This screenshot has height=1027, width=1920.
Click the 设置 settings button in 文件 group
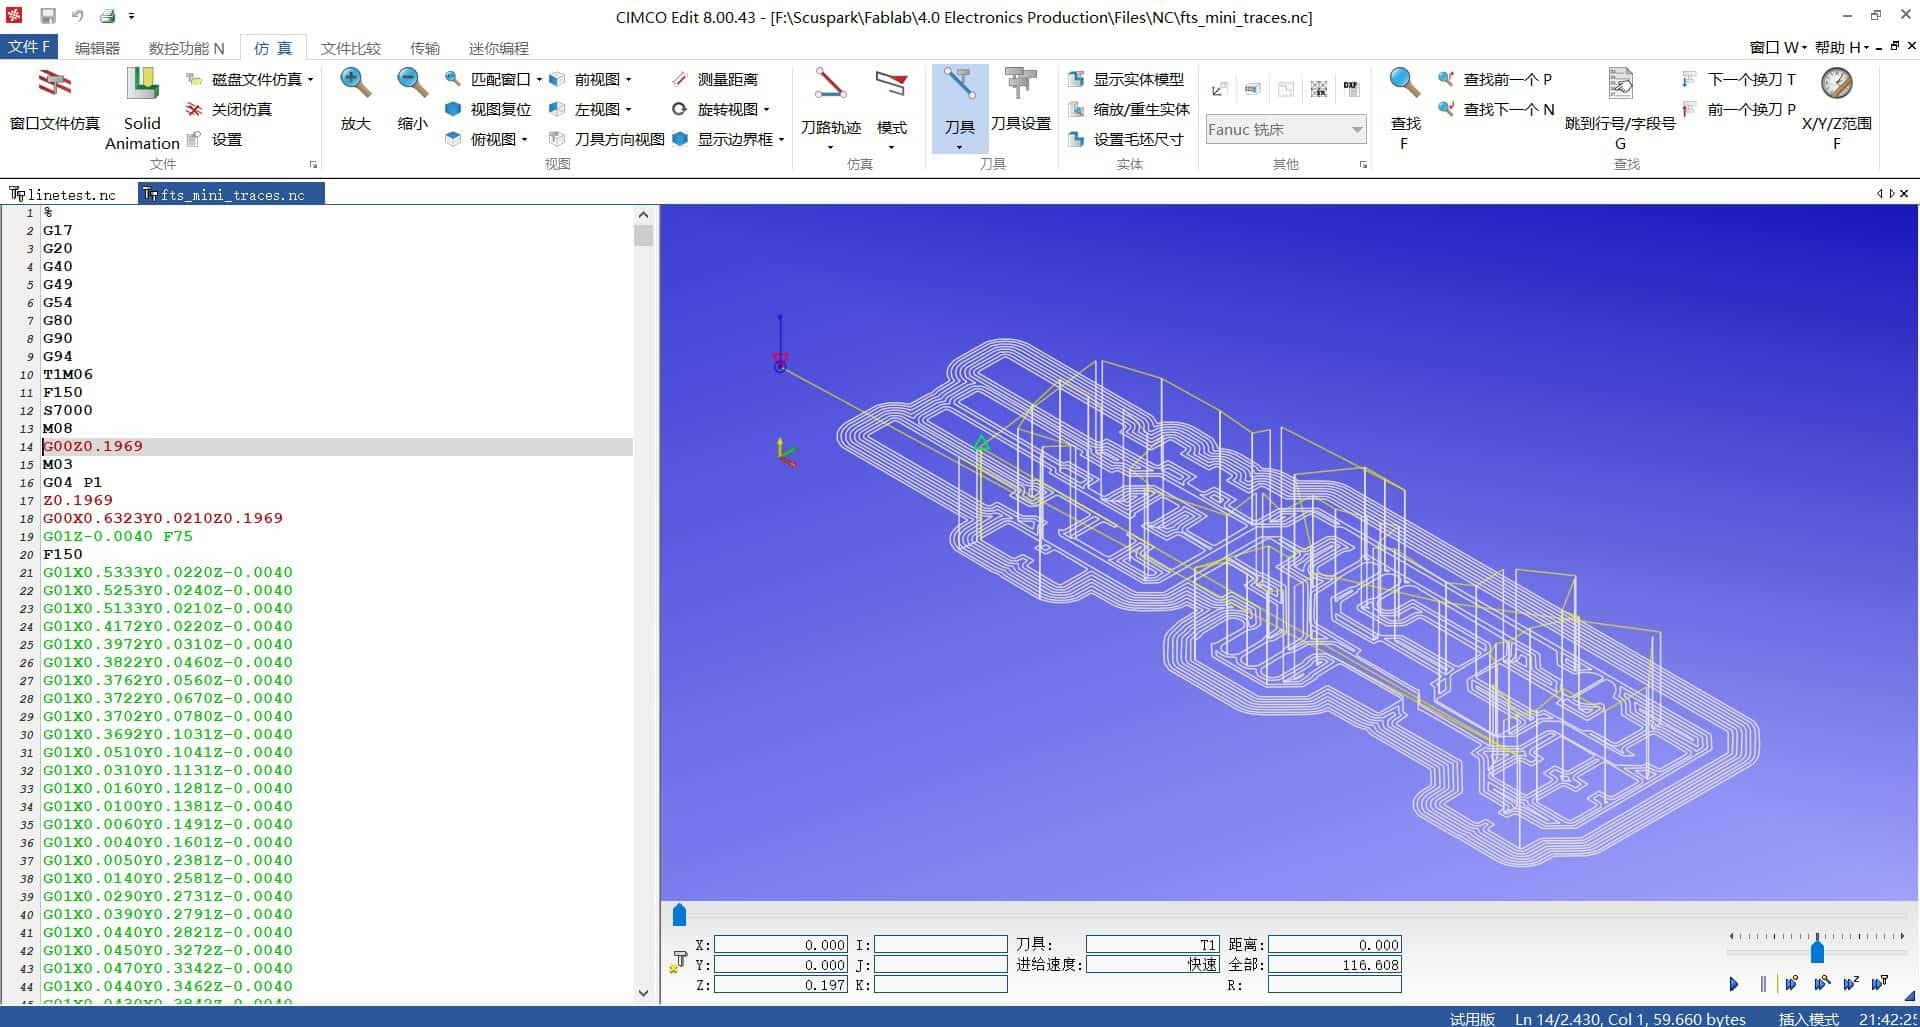(215, 139)
